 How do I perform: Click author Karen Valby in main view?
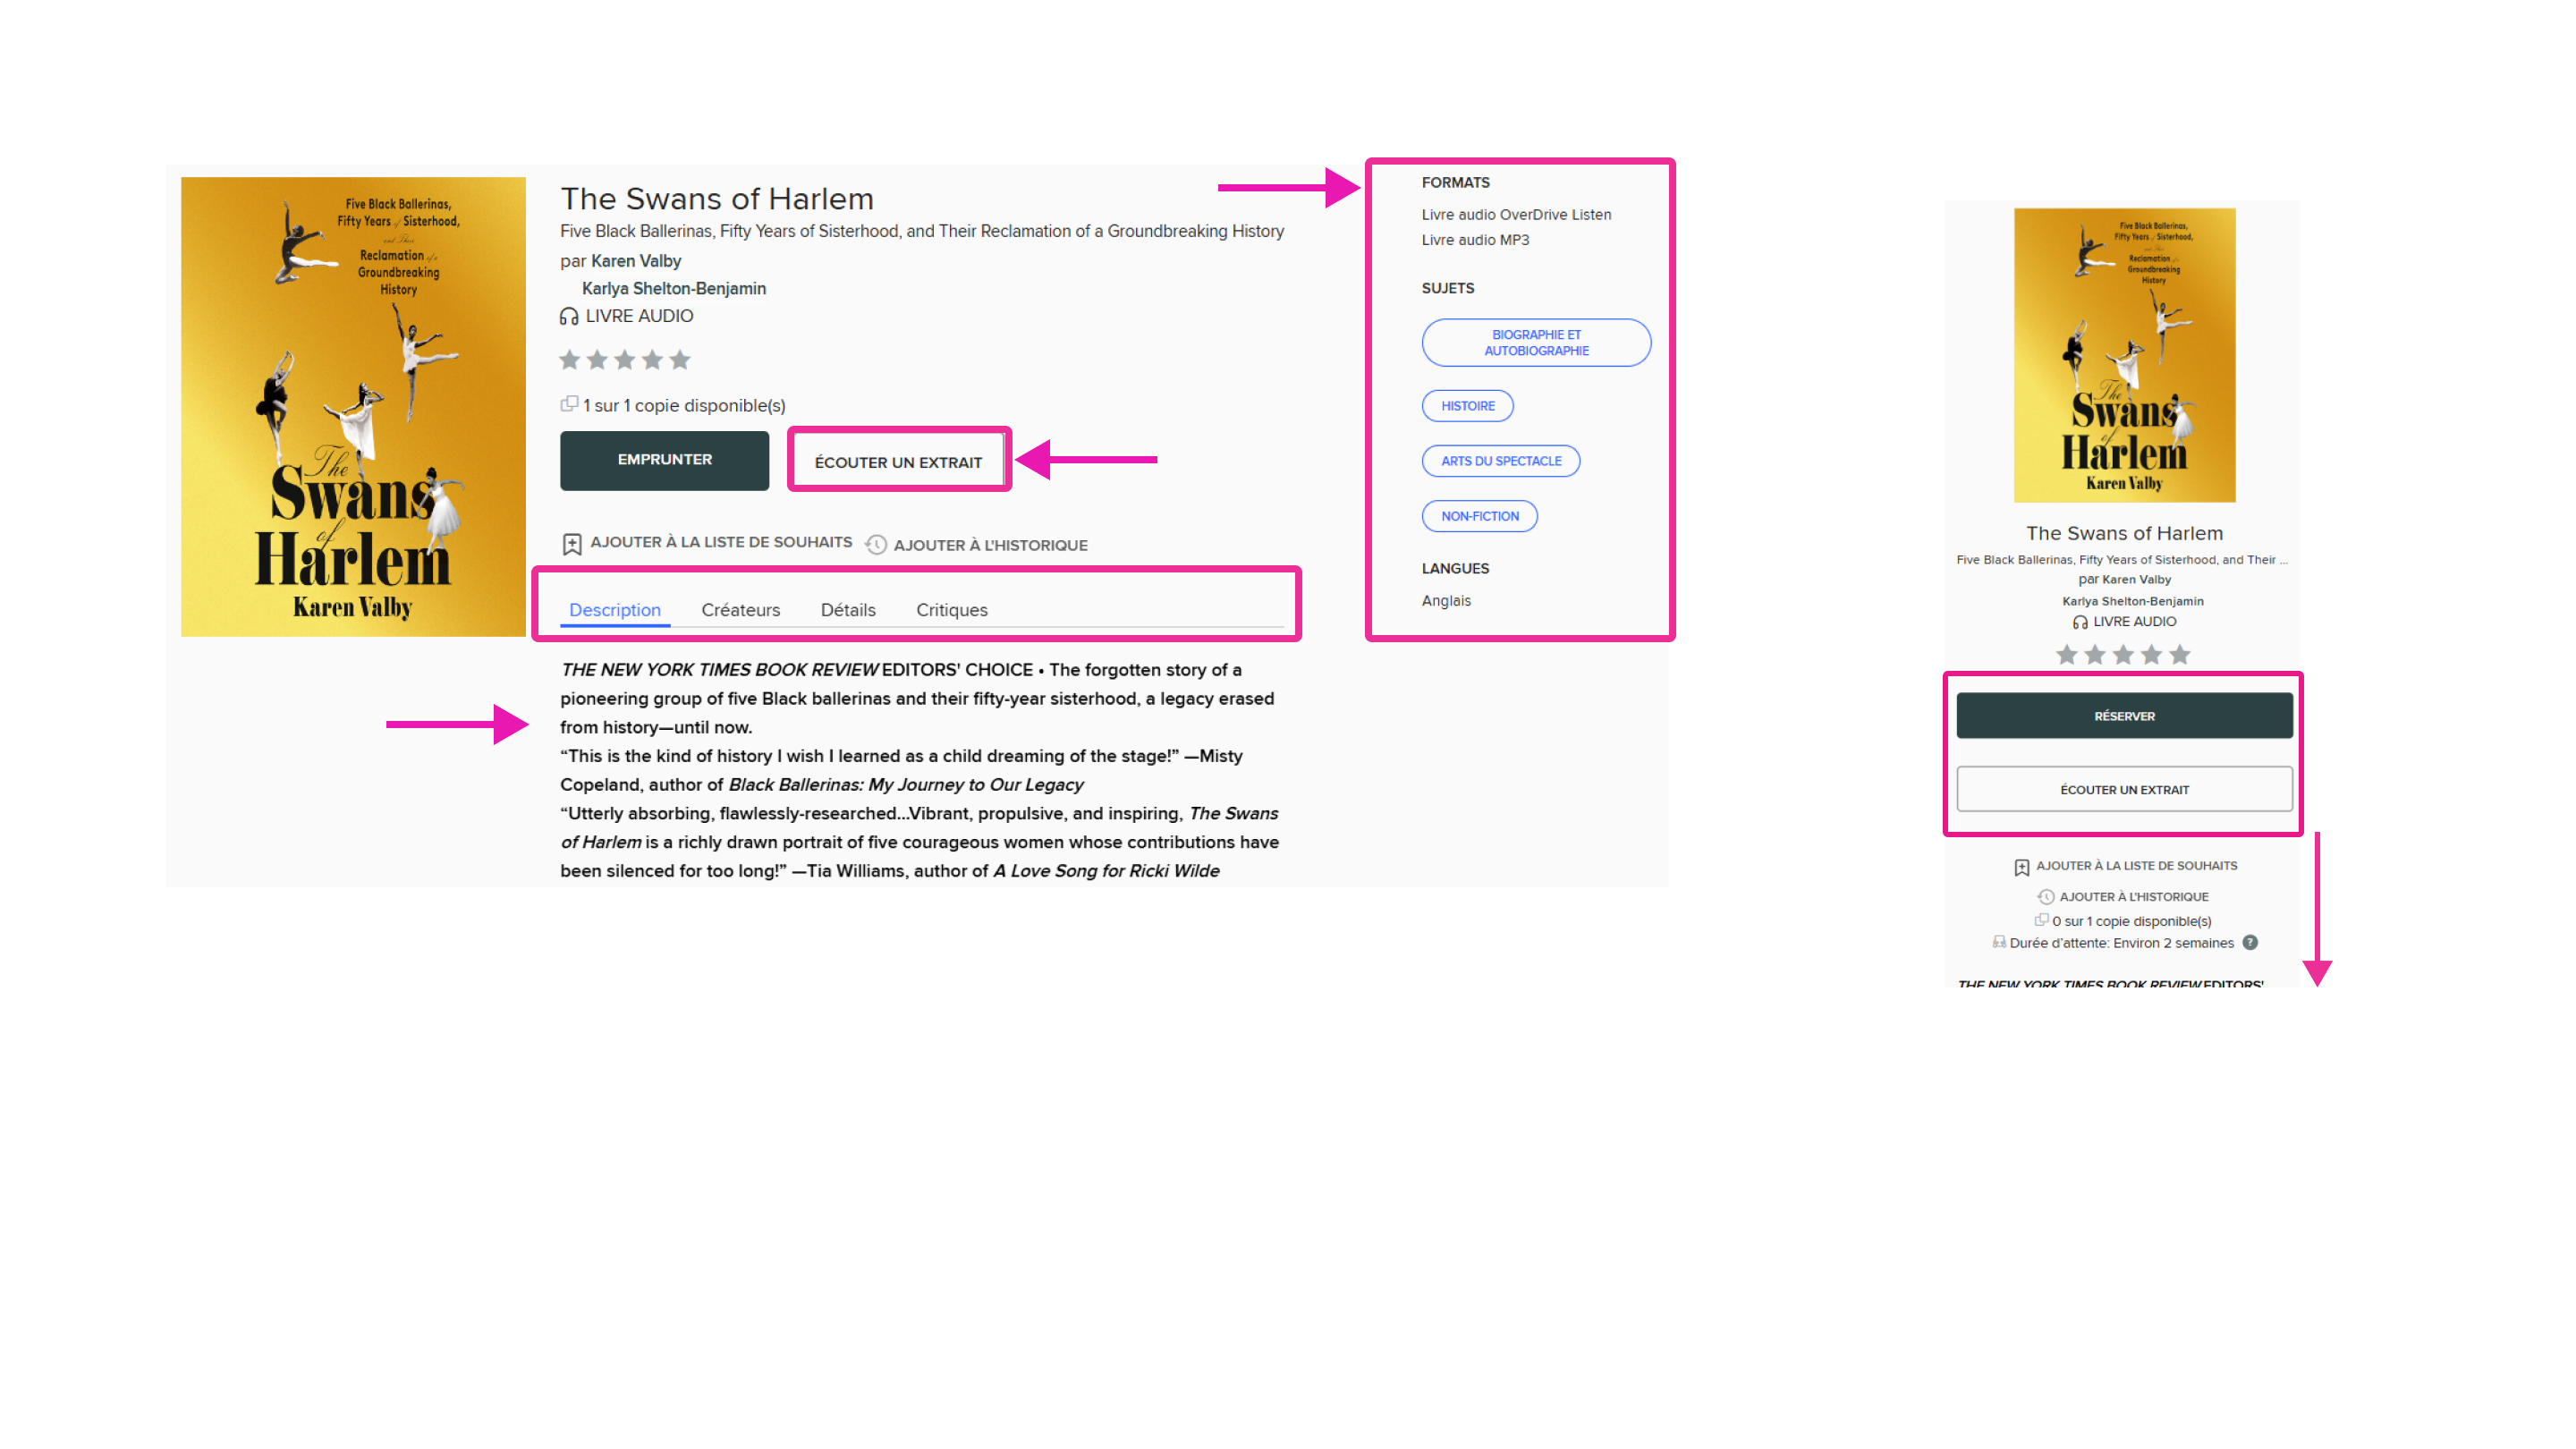click(x=636, y=261)
